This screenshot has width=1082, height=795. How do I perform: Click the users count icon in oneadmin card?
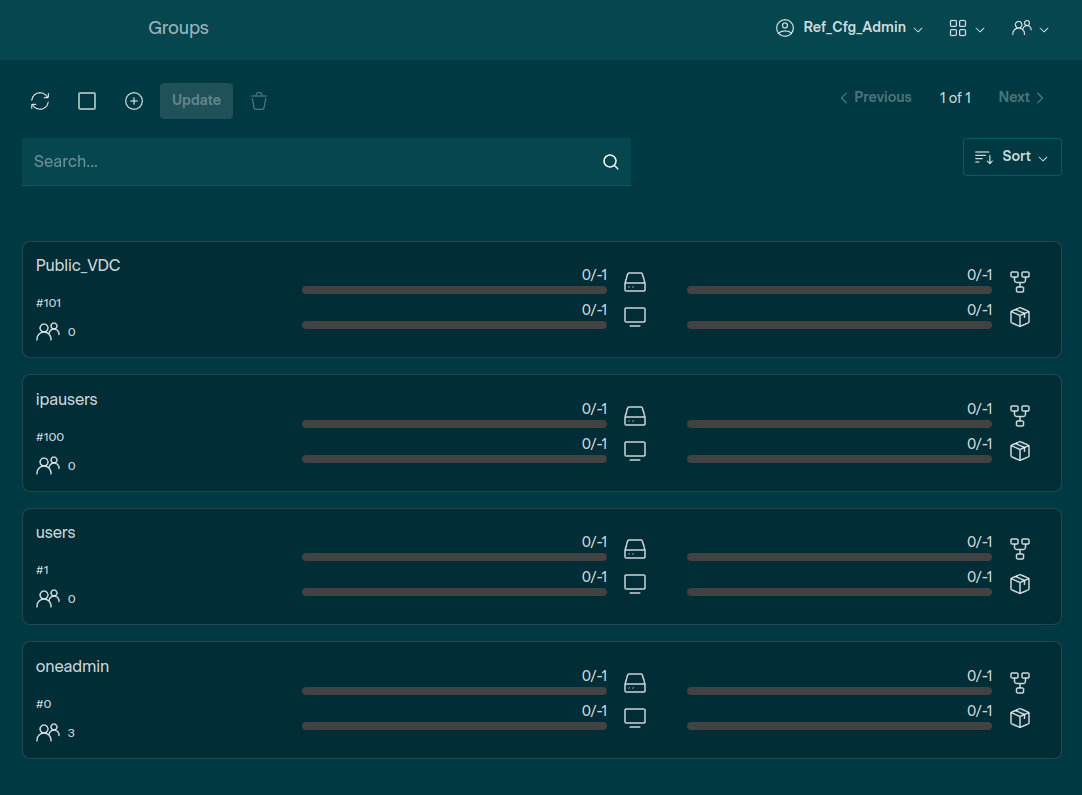[48, 732]
